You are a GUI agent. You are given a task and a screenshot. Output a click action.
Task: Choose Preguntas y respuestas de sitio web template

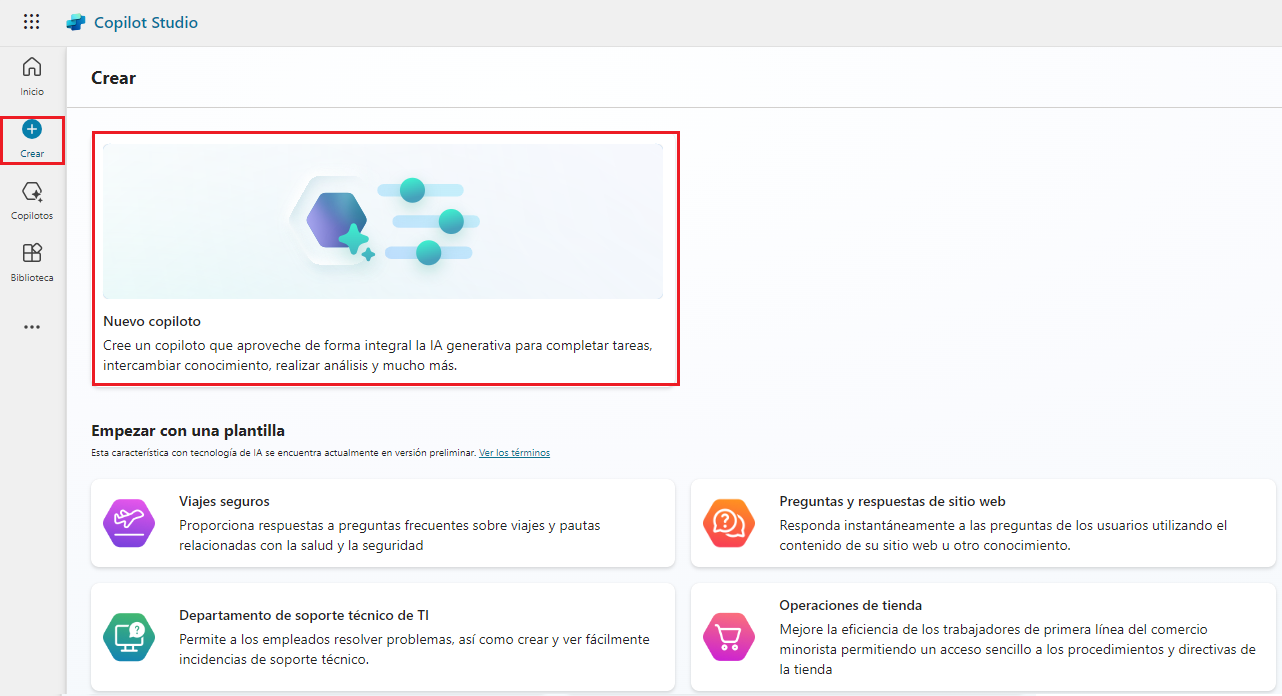[983, 523]
